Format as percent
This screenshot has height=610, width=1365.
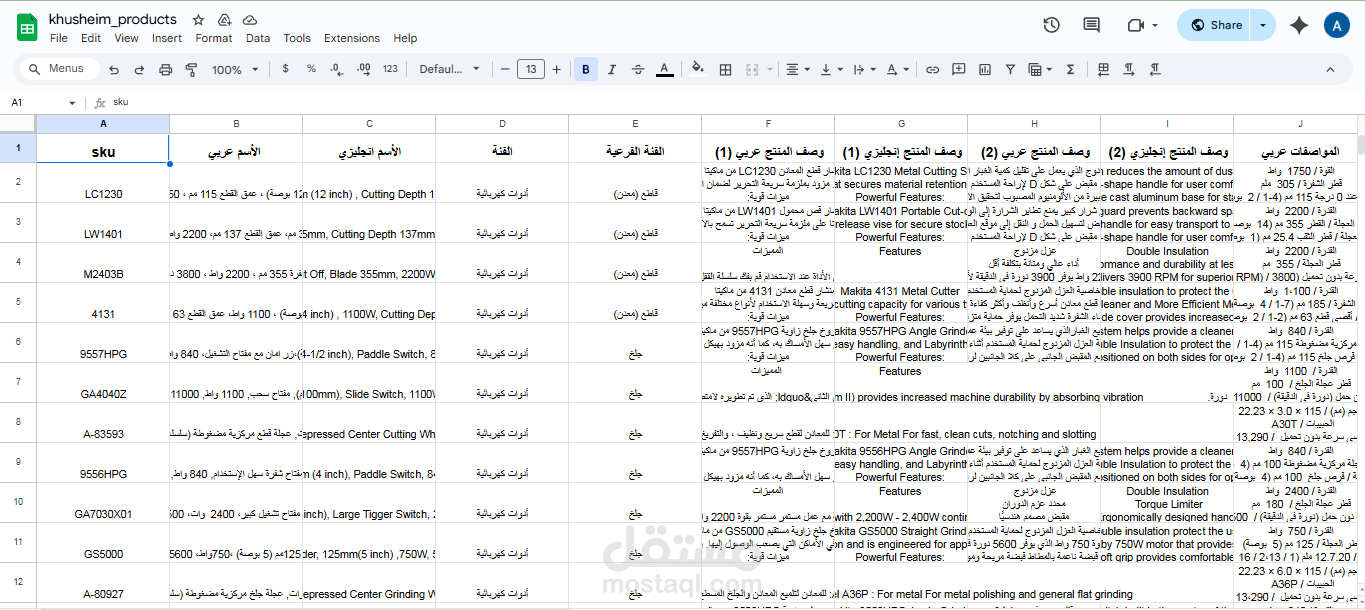tap(311, 69)
